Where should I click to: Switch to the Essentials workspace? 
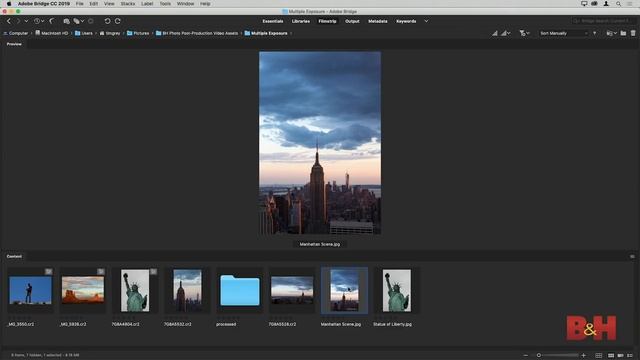pos(273,21)
